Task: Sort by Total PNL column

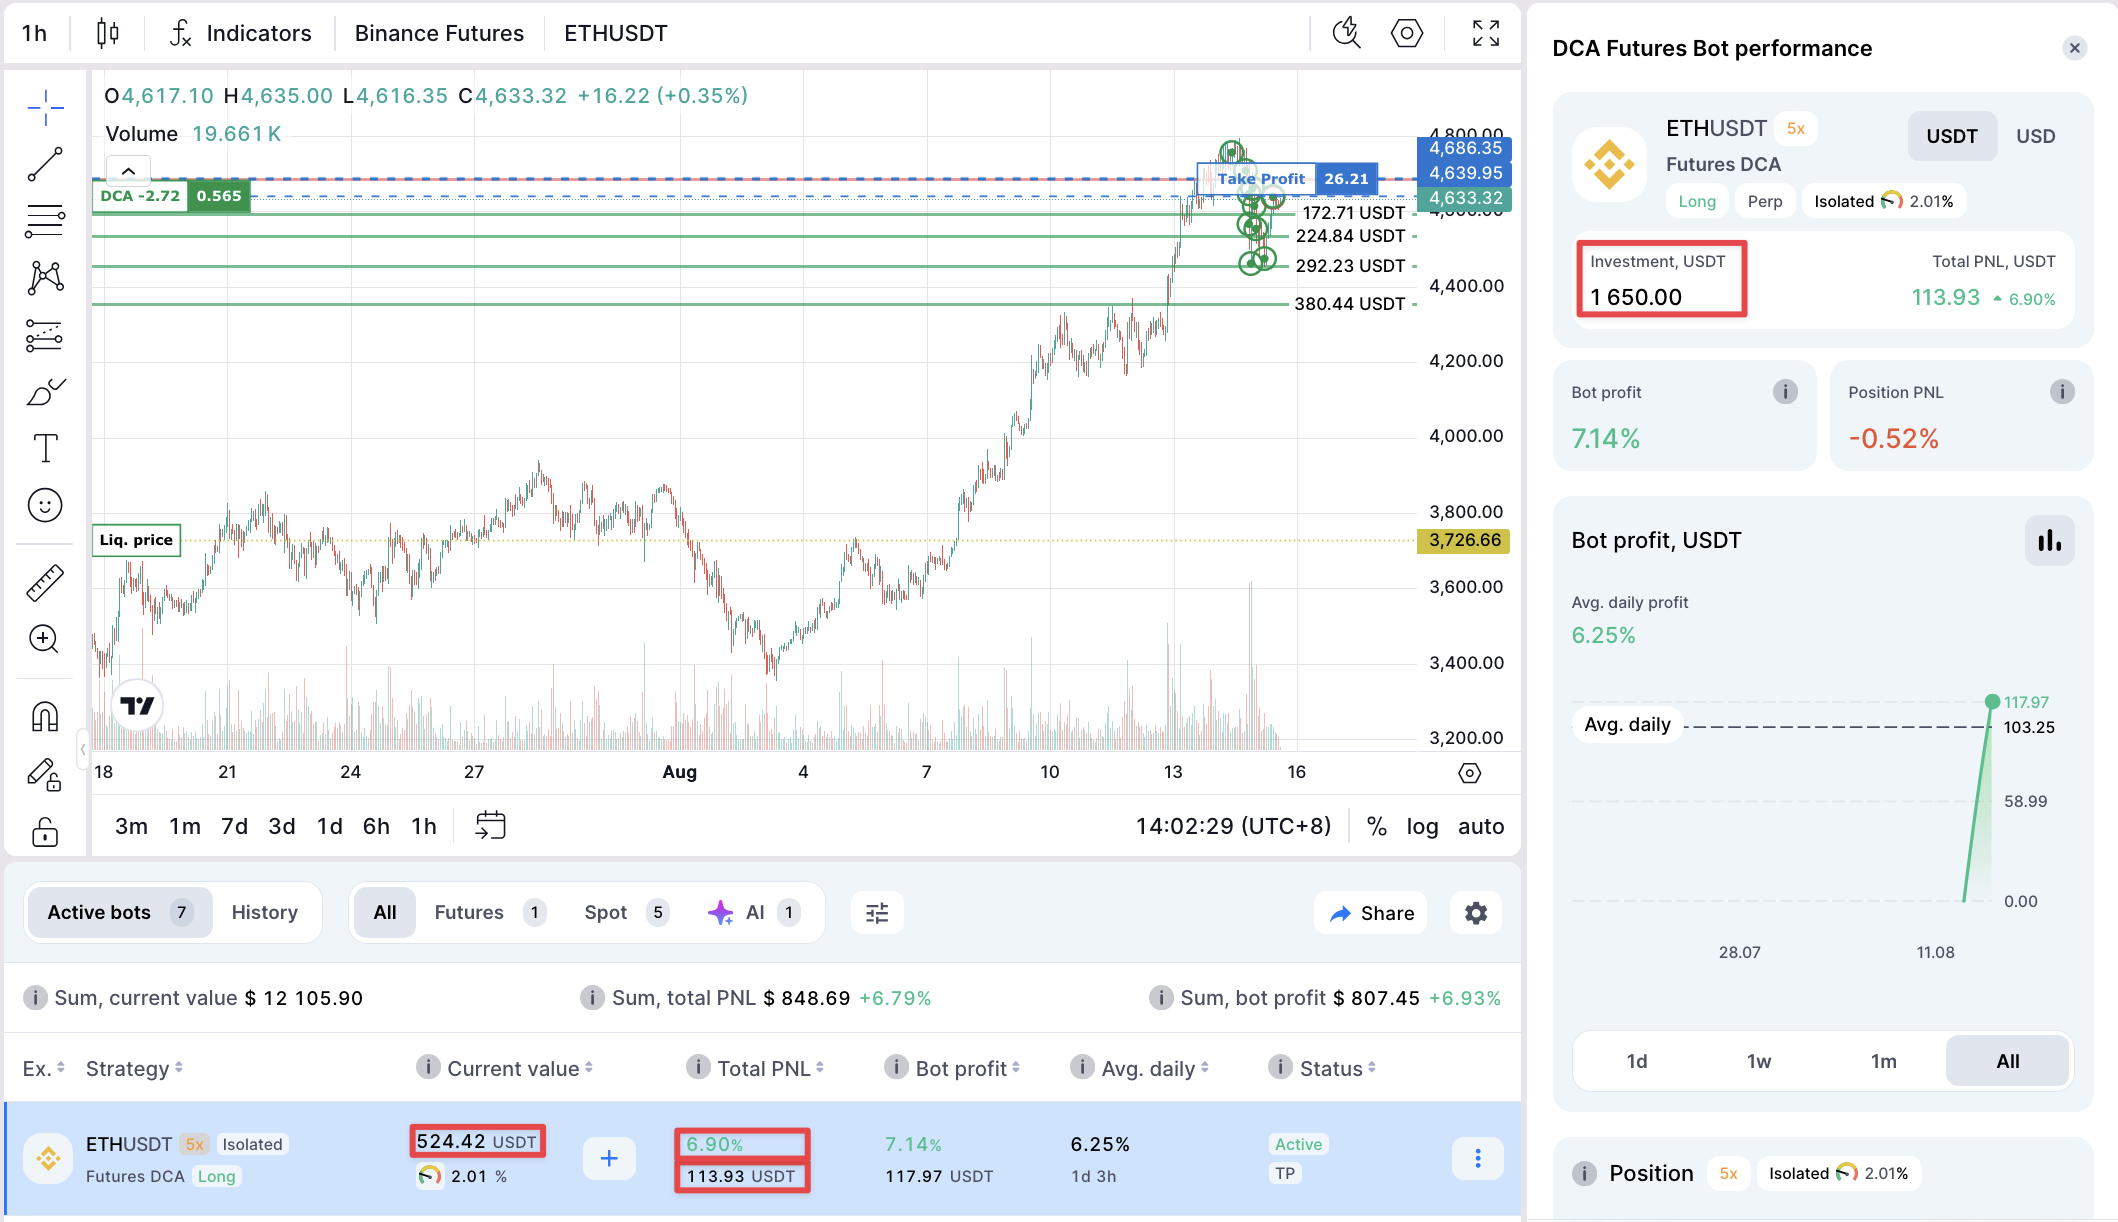Action: [x=764, y=1068]
